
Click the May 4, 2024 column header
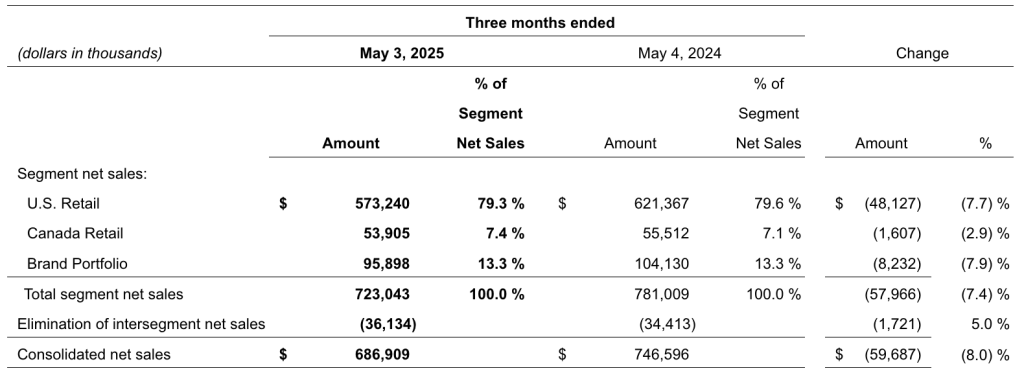click(680, 54)
